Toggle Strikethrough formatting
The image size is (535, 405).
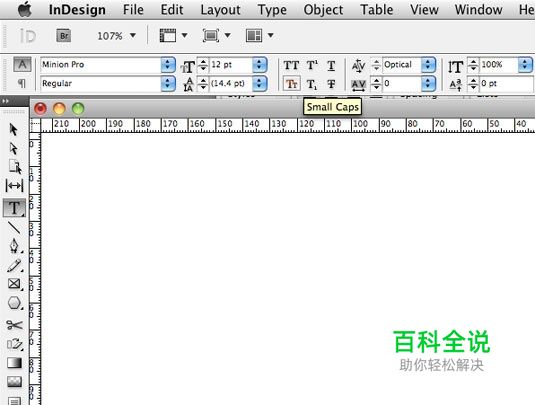tap(331, 84)
